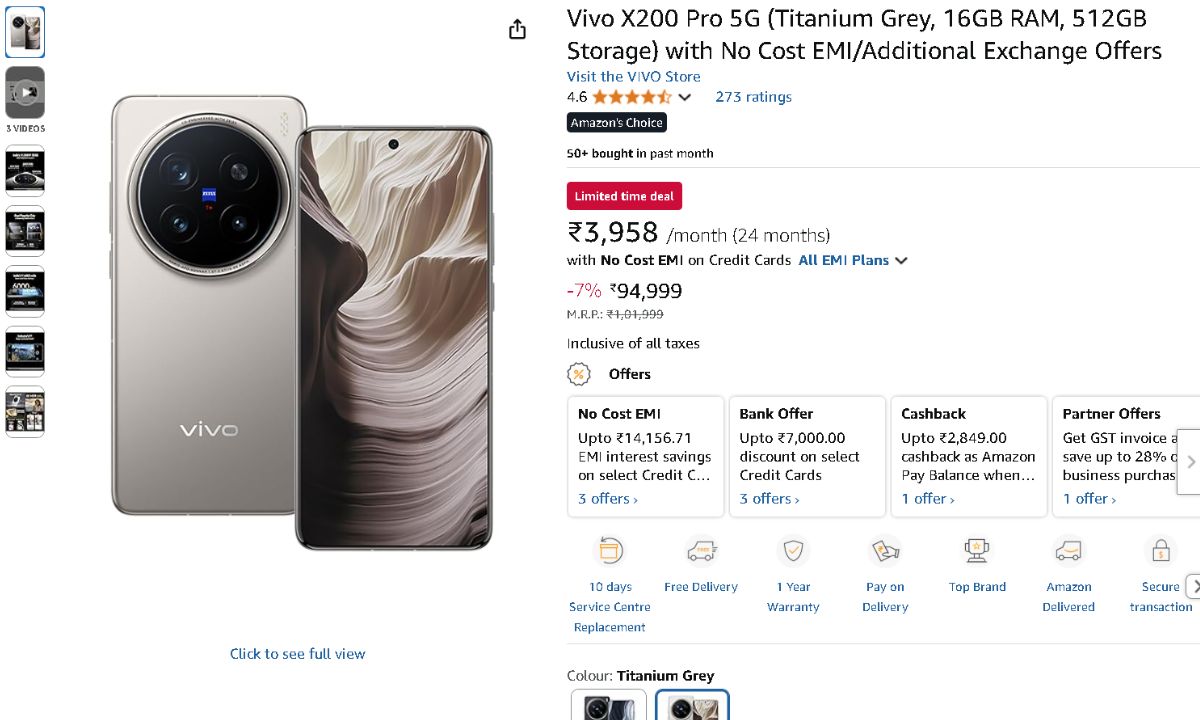Click to see full view link
The width and height of the screenshot is (1200, 720).
(297, 654)
